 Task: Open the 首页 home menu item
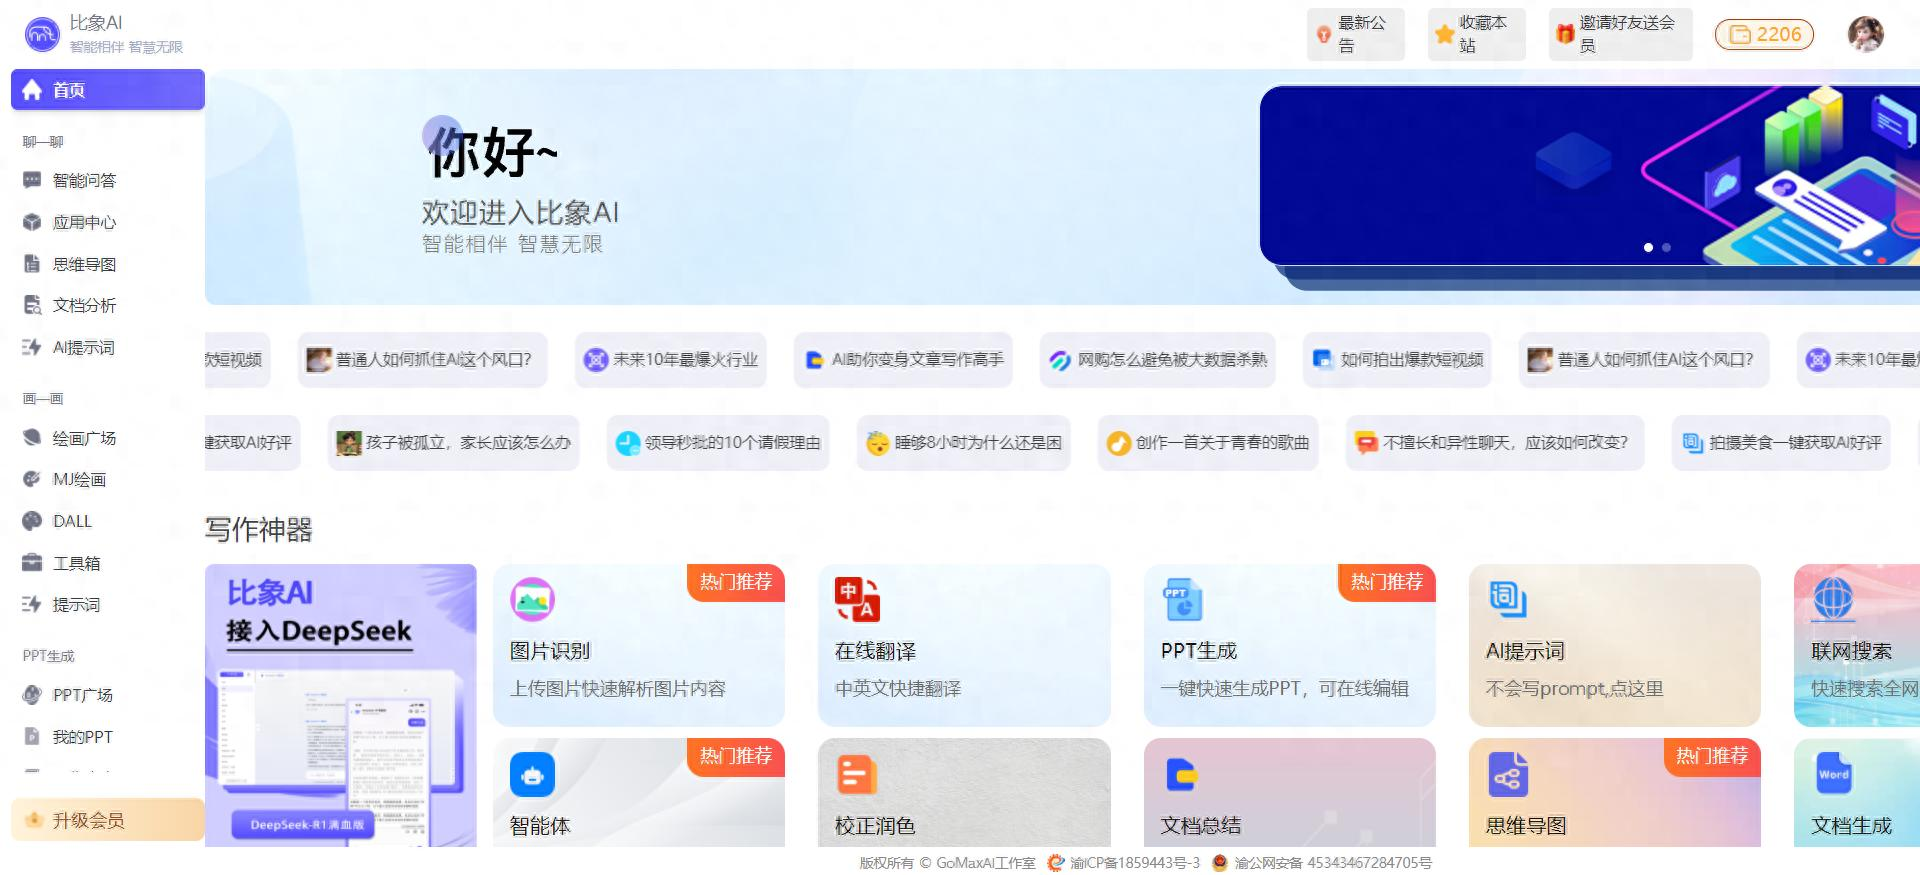(x=108, y=89)
